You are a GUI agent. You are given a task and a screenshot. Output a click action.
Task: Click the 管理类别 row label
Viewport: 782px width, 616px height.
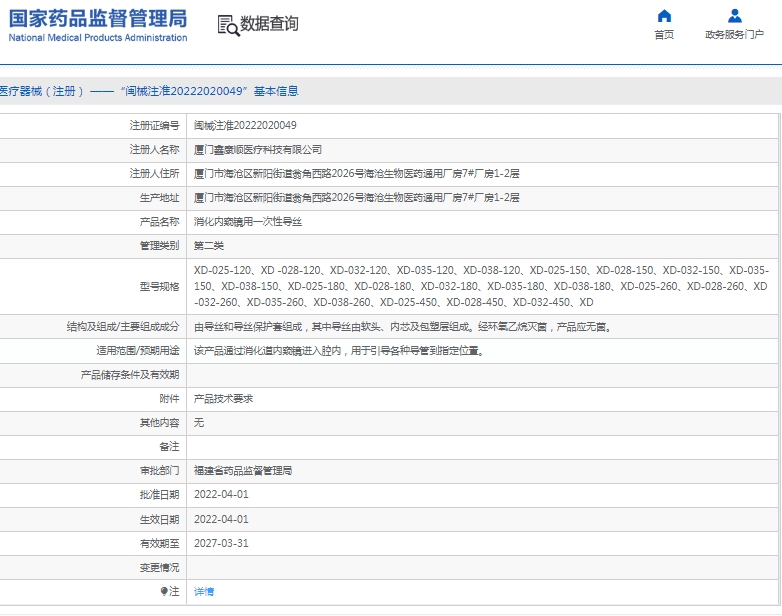click(x=160, y=245)
